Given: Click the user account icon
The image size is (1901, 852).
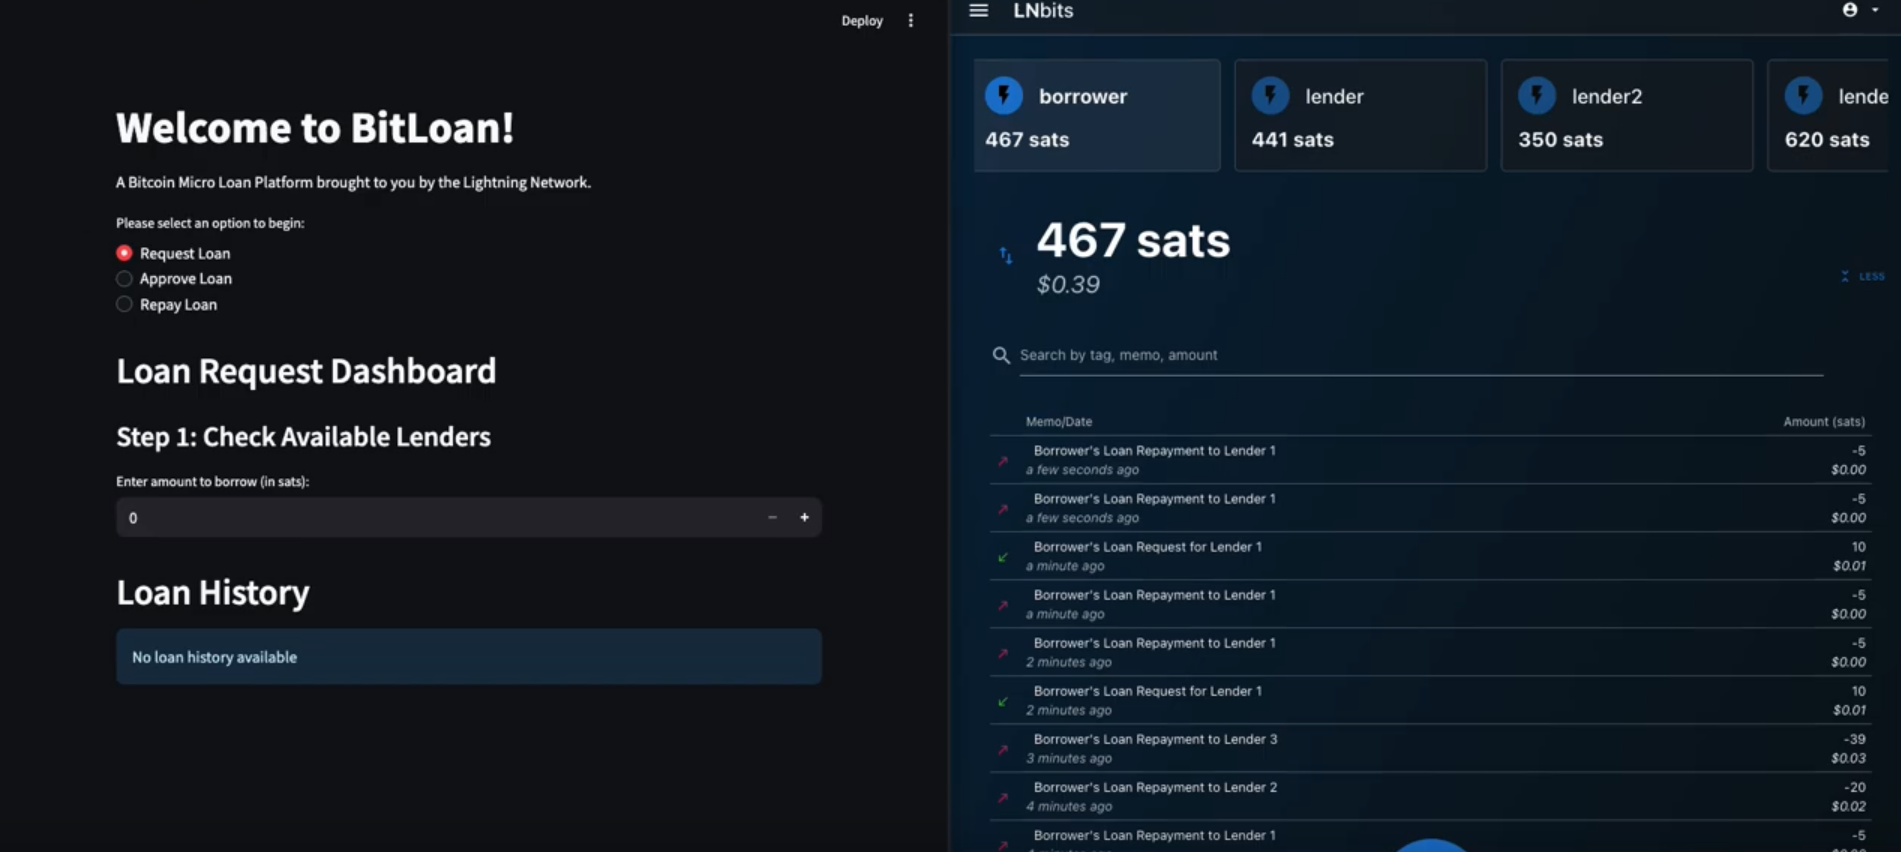Looking at the screenshot, I should [x=1850, y=10].
